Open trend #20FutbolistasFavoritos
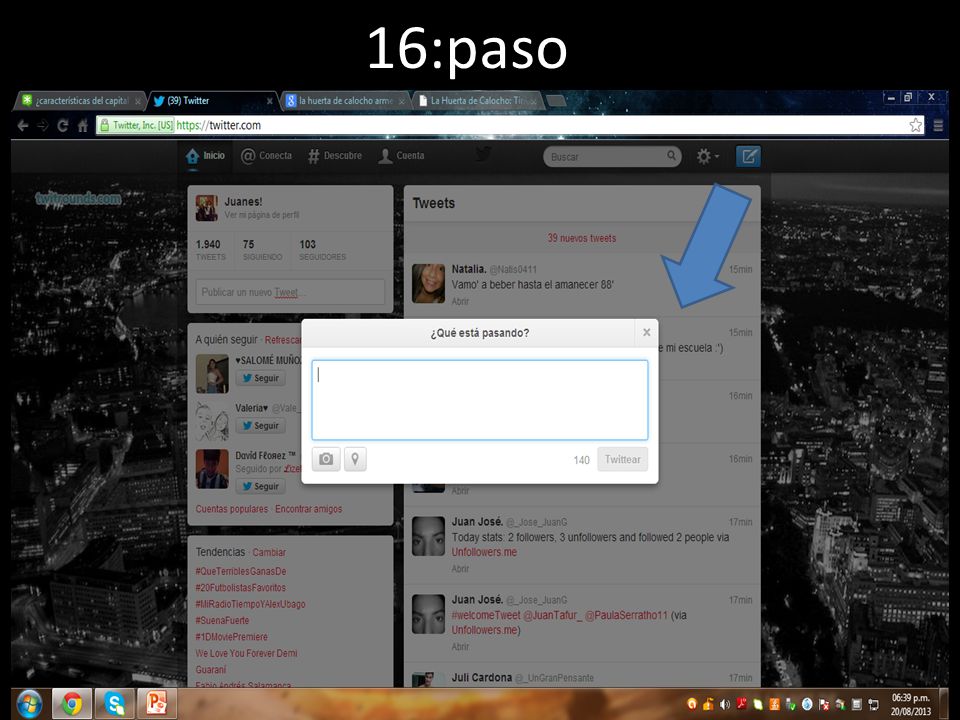This screenshot has height=720, width=960. point(240,588)
